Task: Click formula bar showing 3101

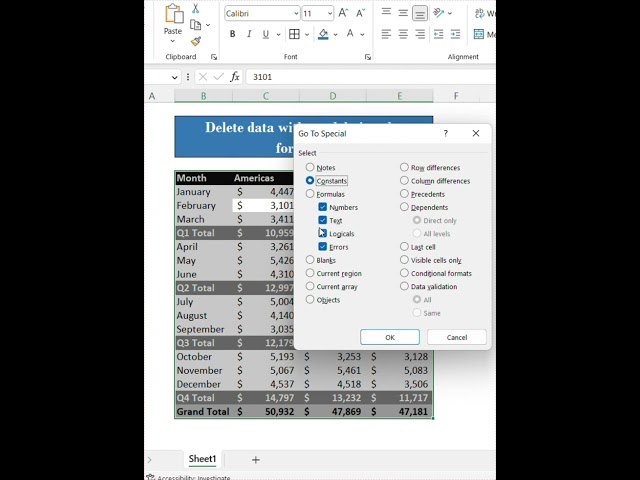Action: (x=371, y=77)
